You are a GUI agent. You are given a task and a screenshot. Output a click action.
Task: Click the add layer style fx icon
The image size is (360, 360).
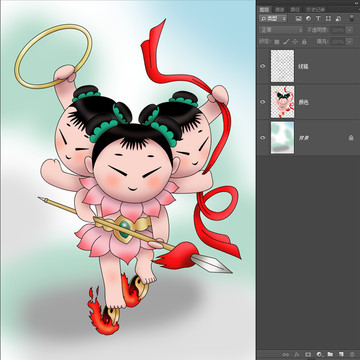coord(297,354)
